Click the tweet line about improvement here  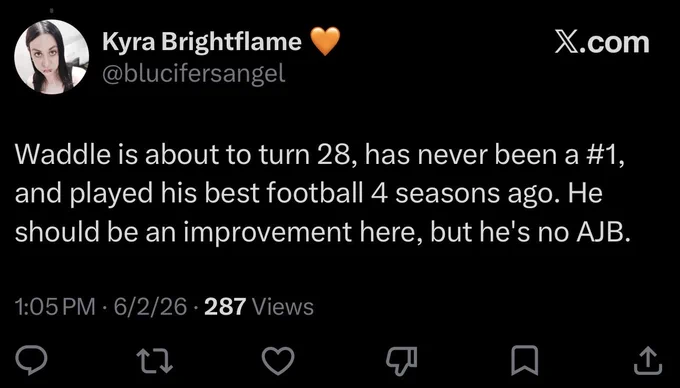322,232
